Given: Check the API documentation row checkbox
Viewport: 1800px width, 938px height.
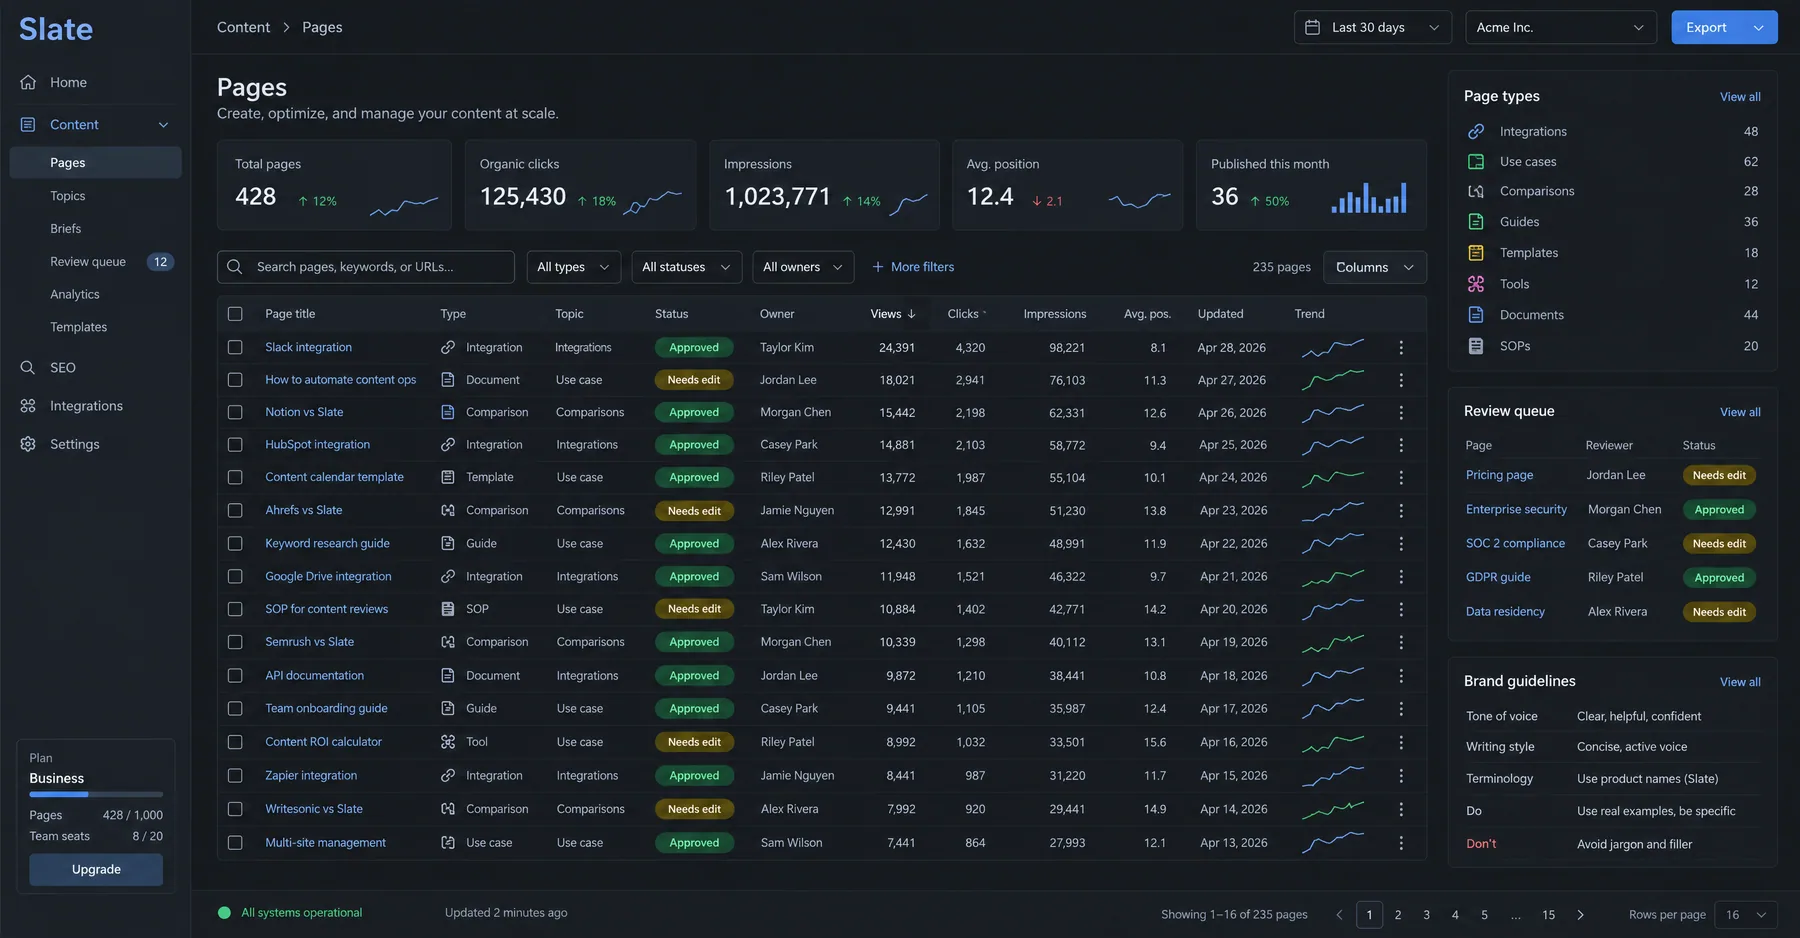Looking at the screenshot, I should click(235, 676).
